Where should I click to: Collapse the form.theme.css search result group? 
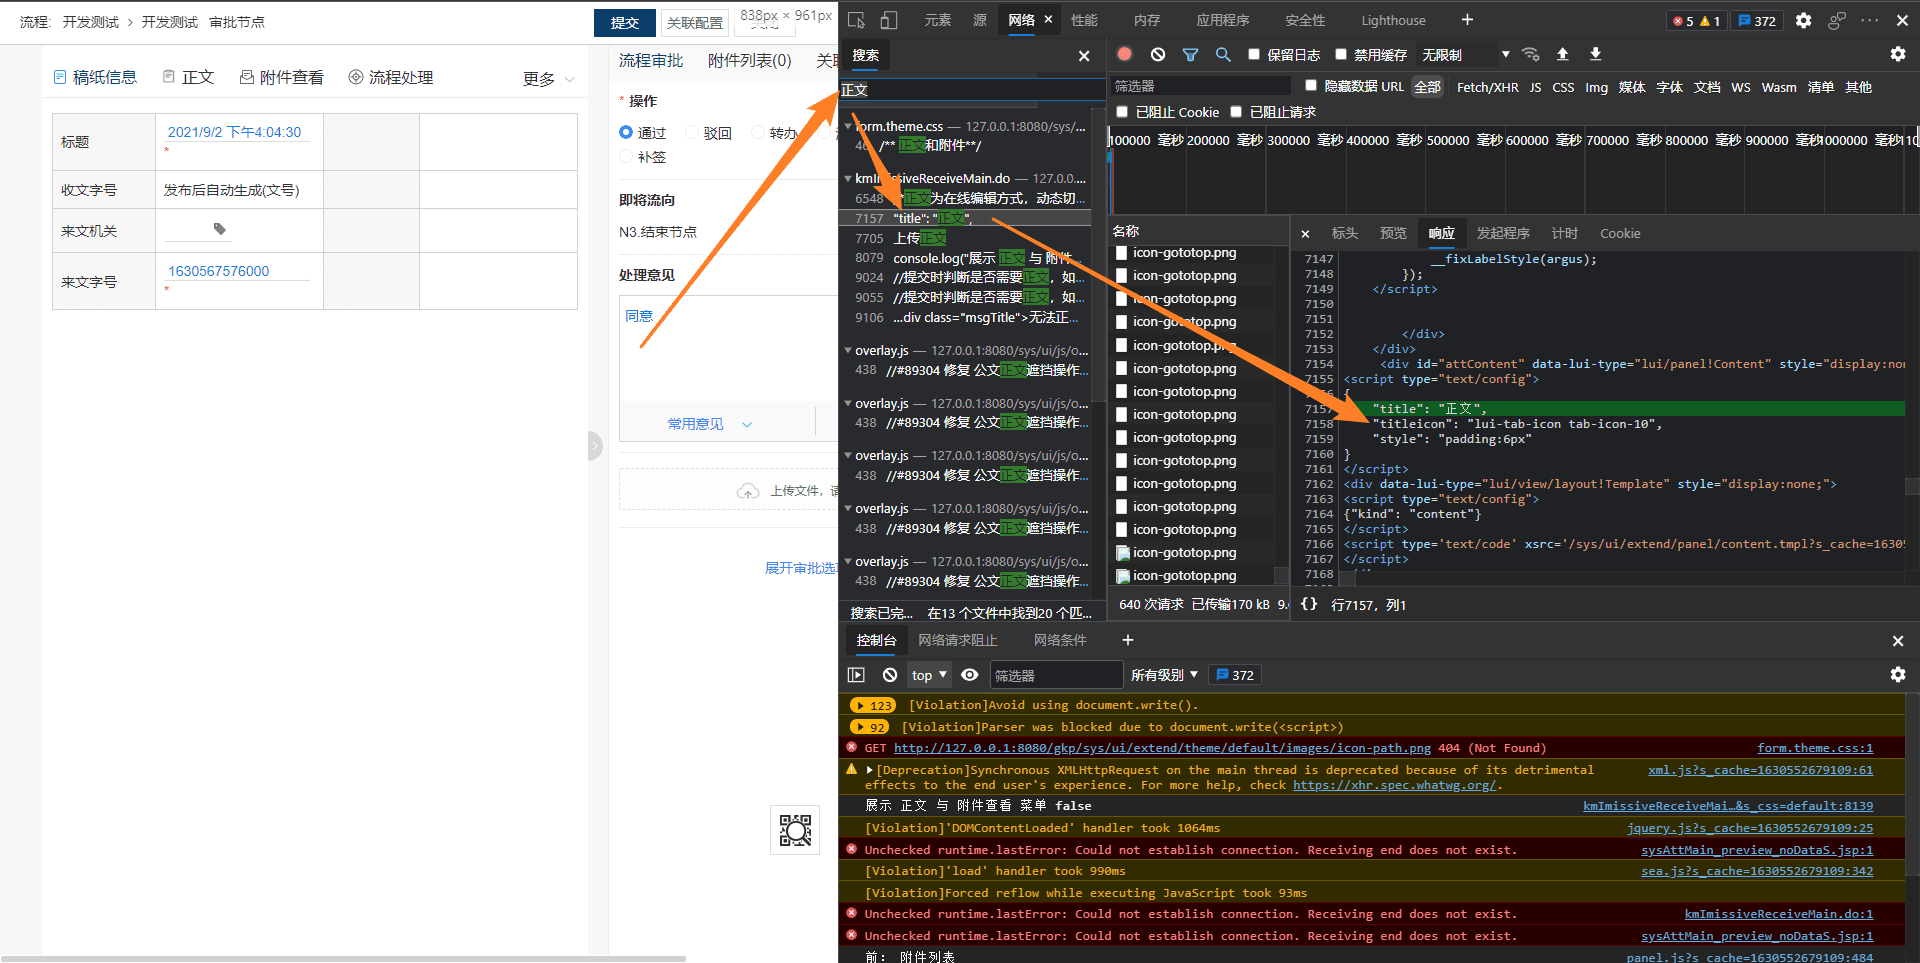coord(848,126)
